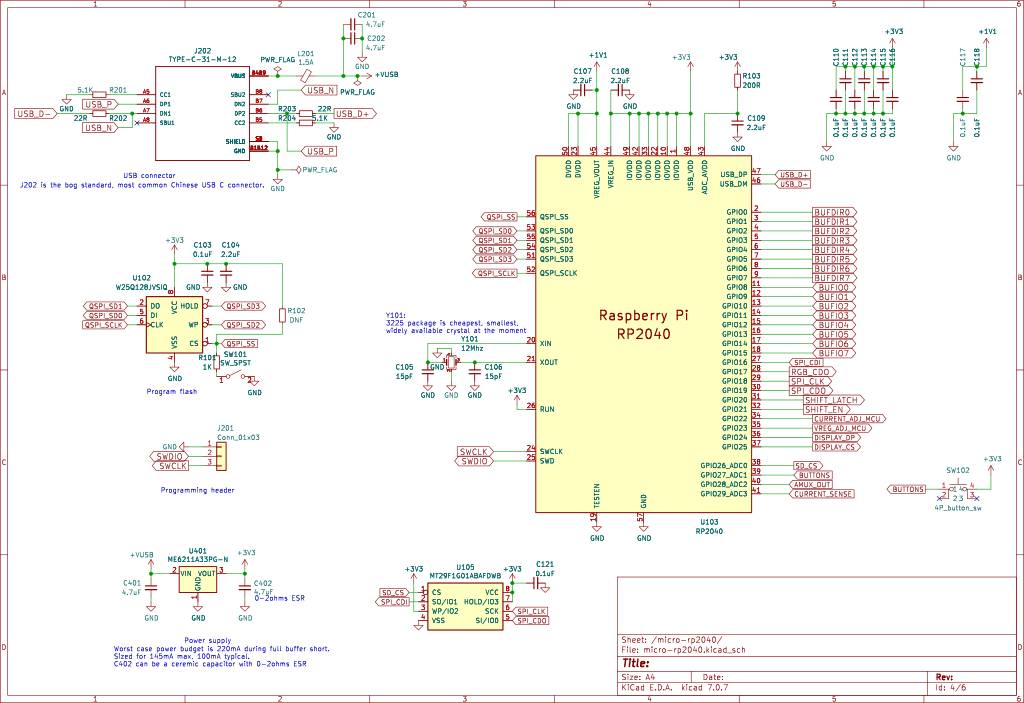Select the SHIFT_LATCH net label
The height and width of the screenshot is (703, 1024).
click(833, 401)
